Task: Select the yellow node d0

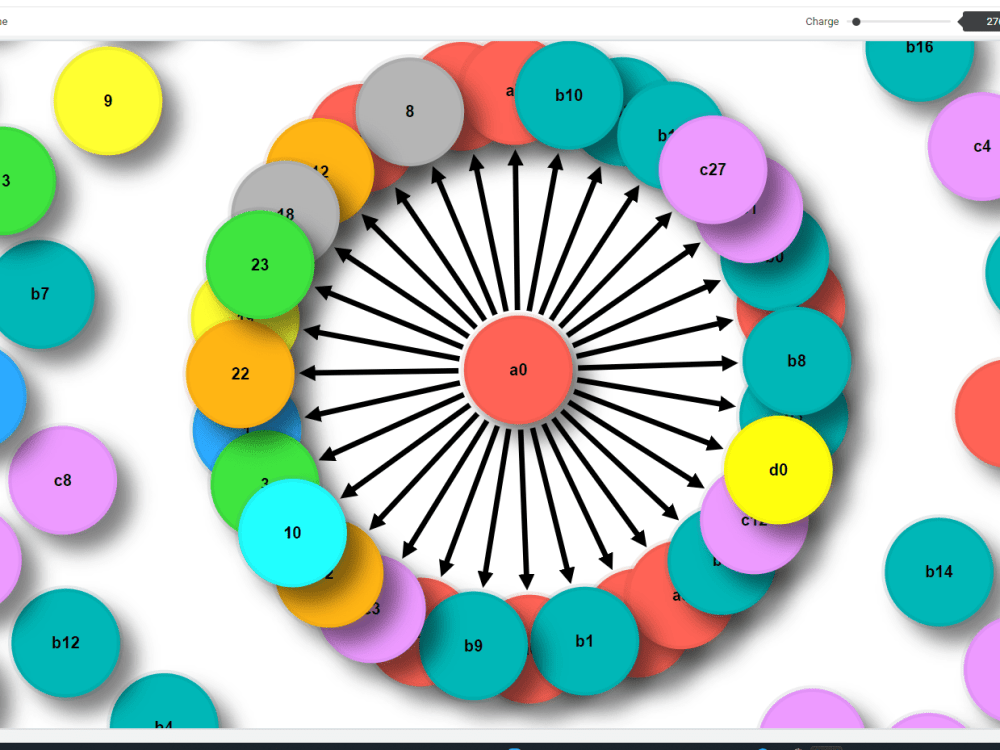Action: tap(779, 468)
